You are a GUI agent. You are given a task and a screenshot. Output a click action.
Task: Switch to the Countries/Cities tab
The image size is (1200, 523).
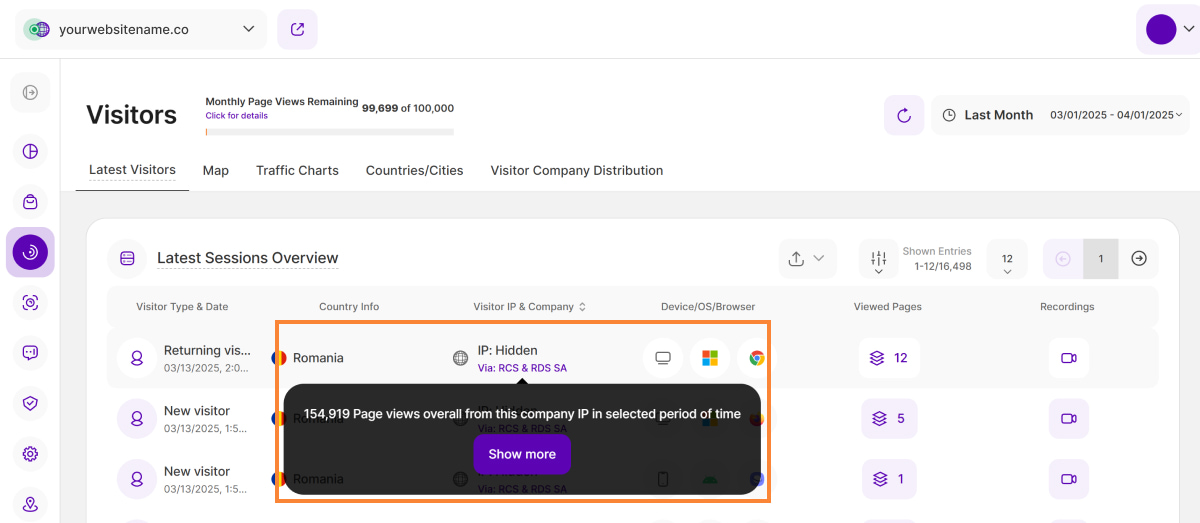[x=414, y=171]
